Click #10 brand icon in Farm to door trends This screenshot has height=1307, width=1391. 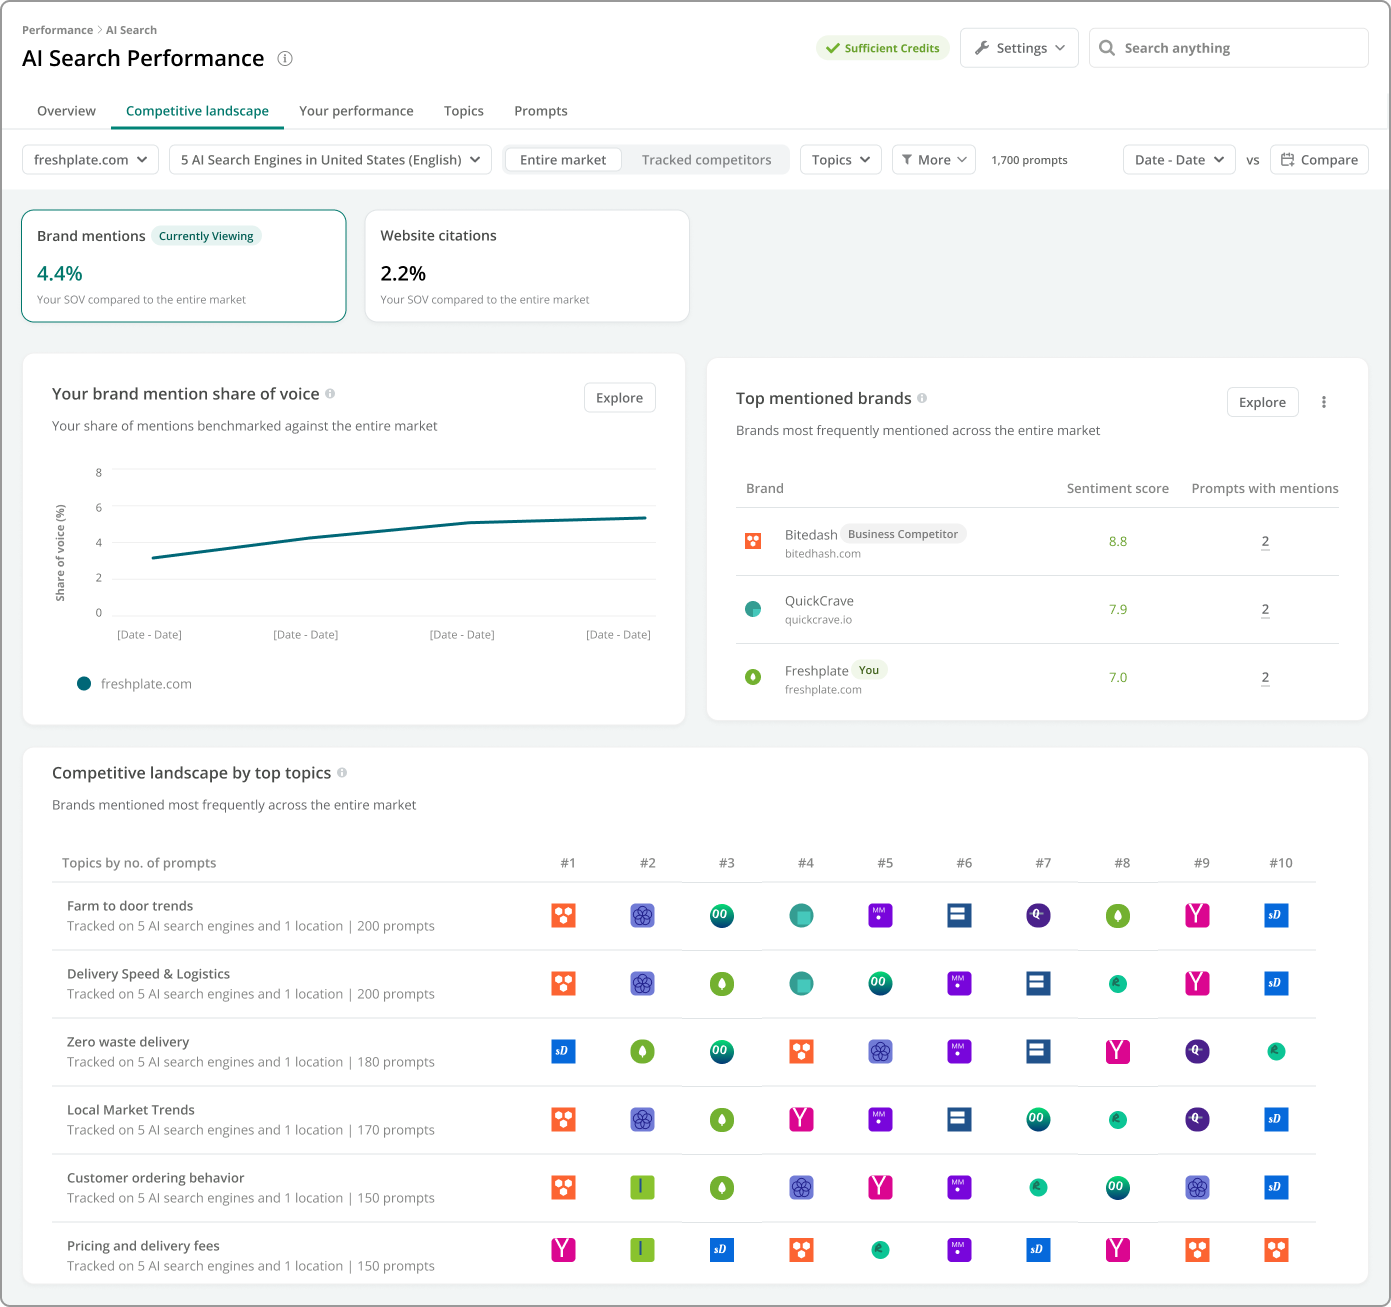pyautogui.click(x=1276, y=915)
